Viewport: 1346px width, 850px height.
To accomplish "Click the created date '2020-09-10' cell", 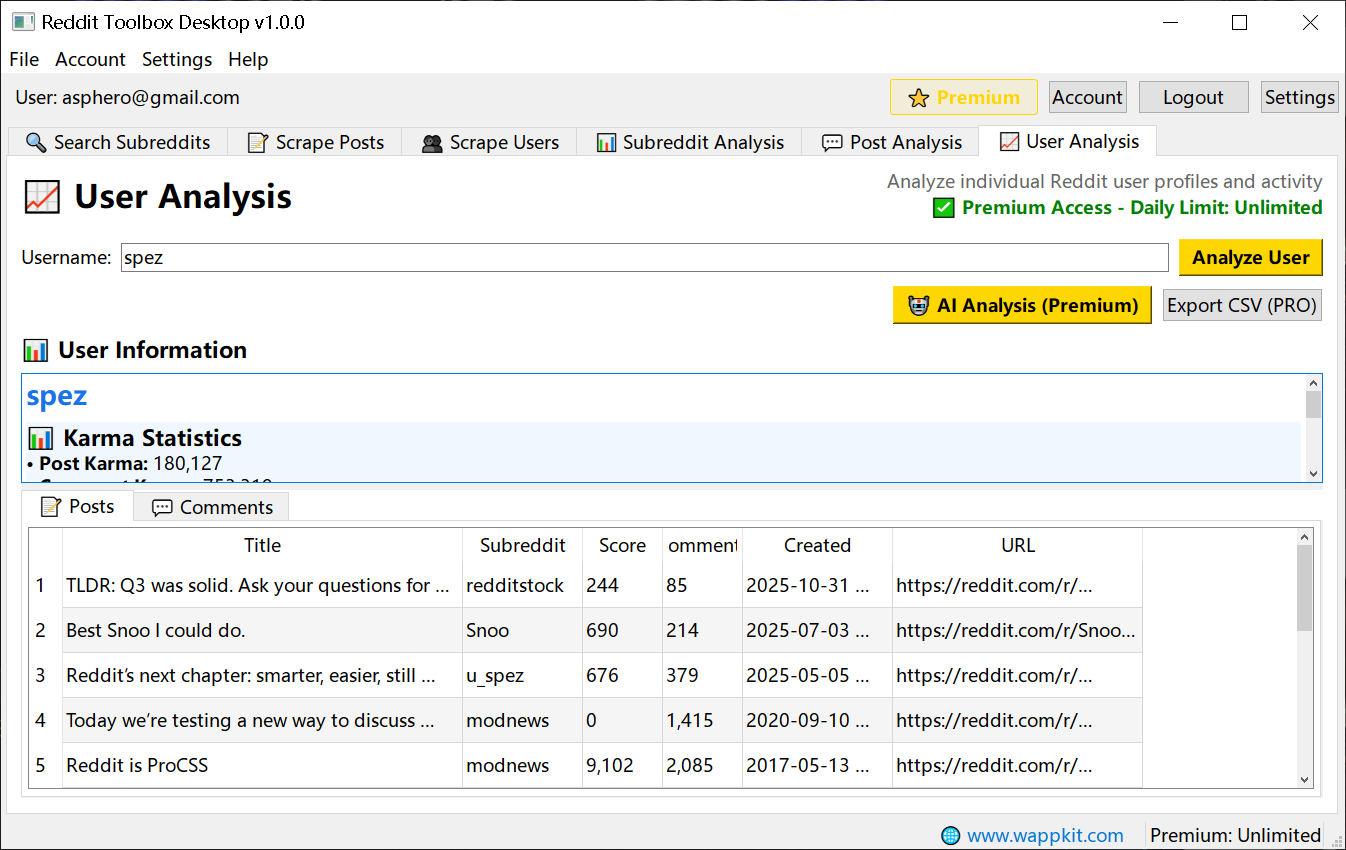I will coord(818,720).
